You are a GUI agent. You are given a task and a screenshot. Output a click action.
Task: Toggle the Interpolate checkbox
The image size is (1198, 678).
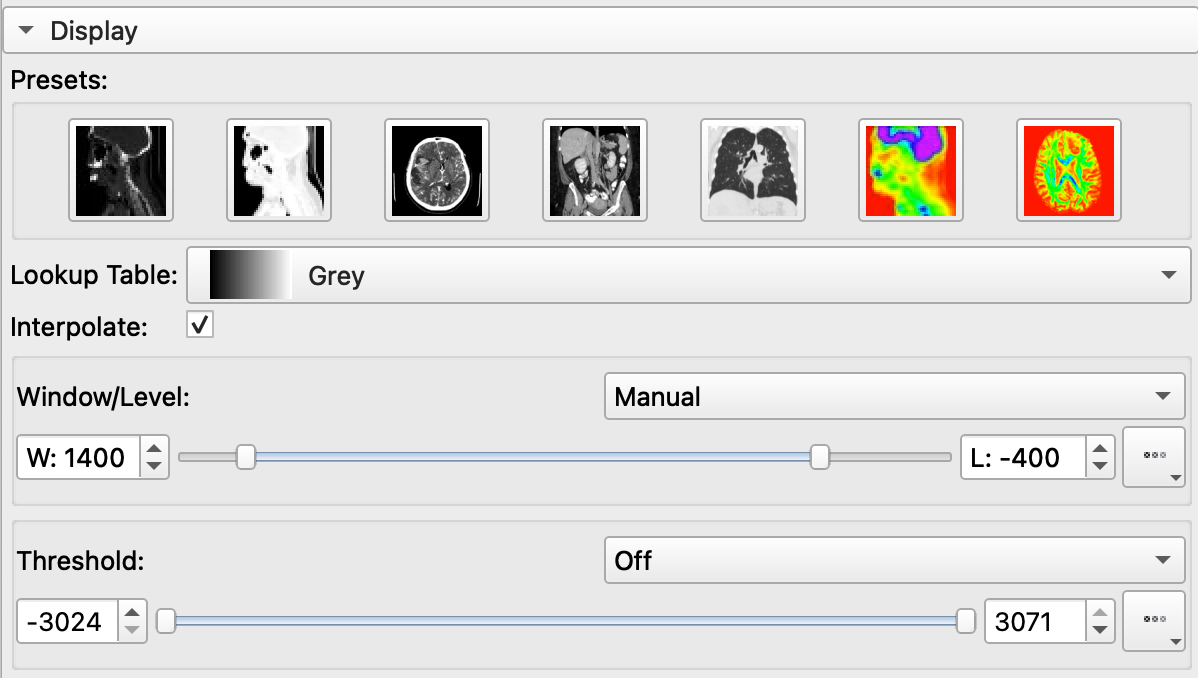(199, 325)
